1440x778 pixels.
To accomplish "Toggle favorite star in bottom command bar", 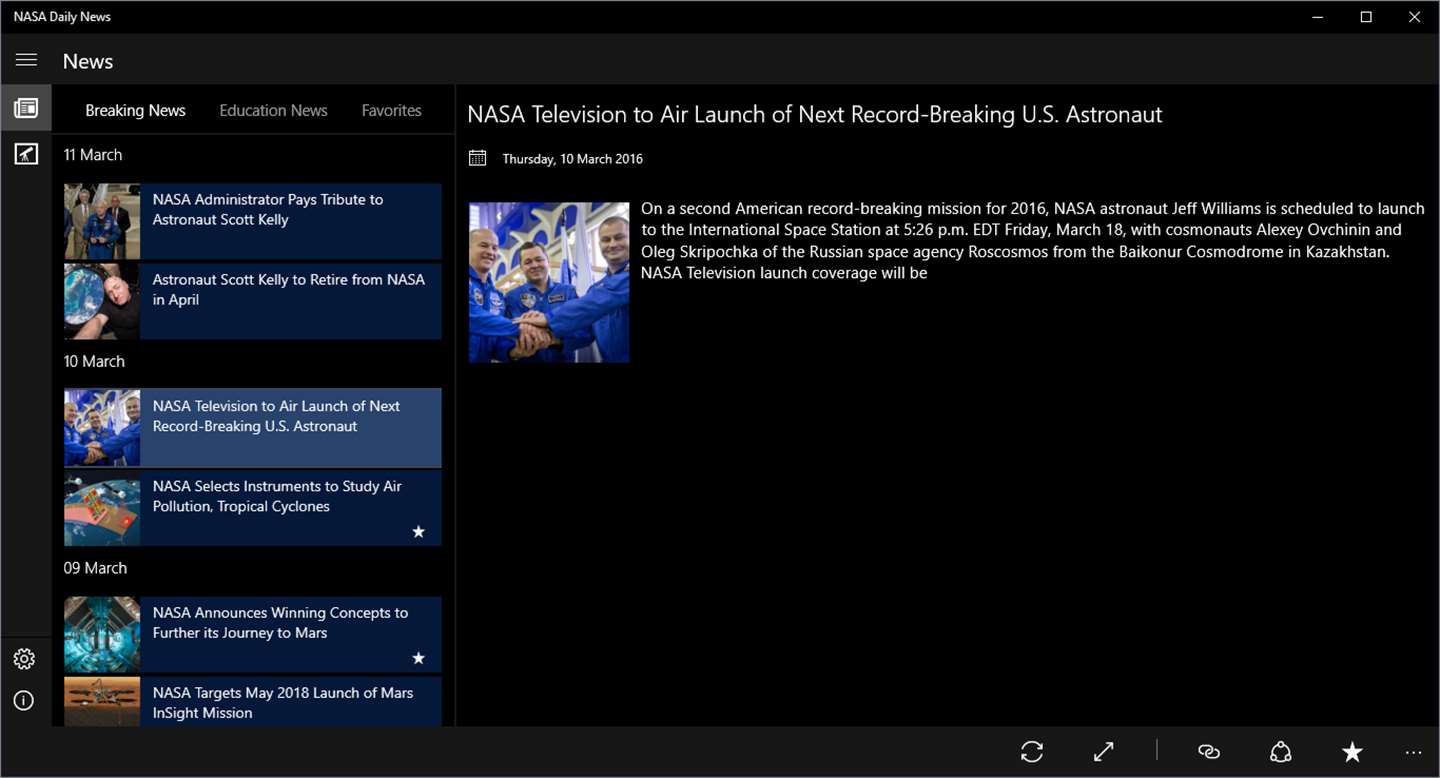I will click(1352, 752).
